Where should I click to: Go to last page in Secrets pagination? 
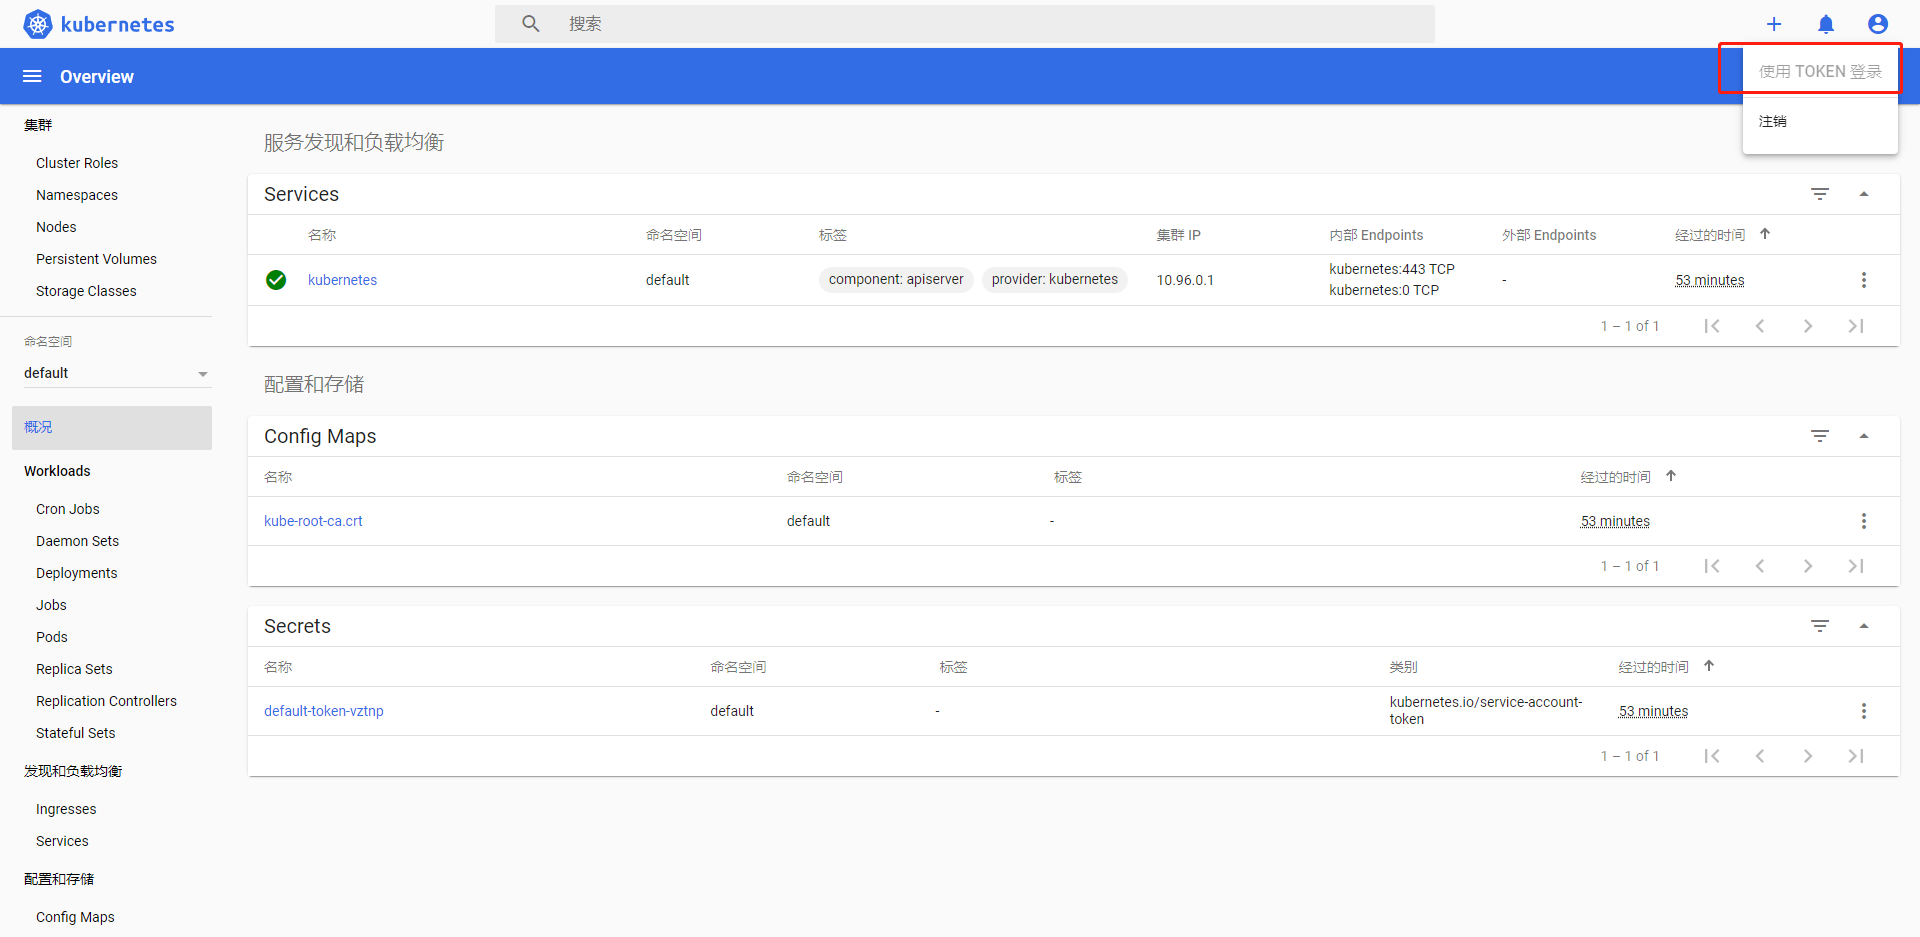1856,756
